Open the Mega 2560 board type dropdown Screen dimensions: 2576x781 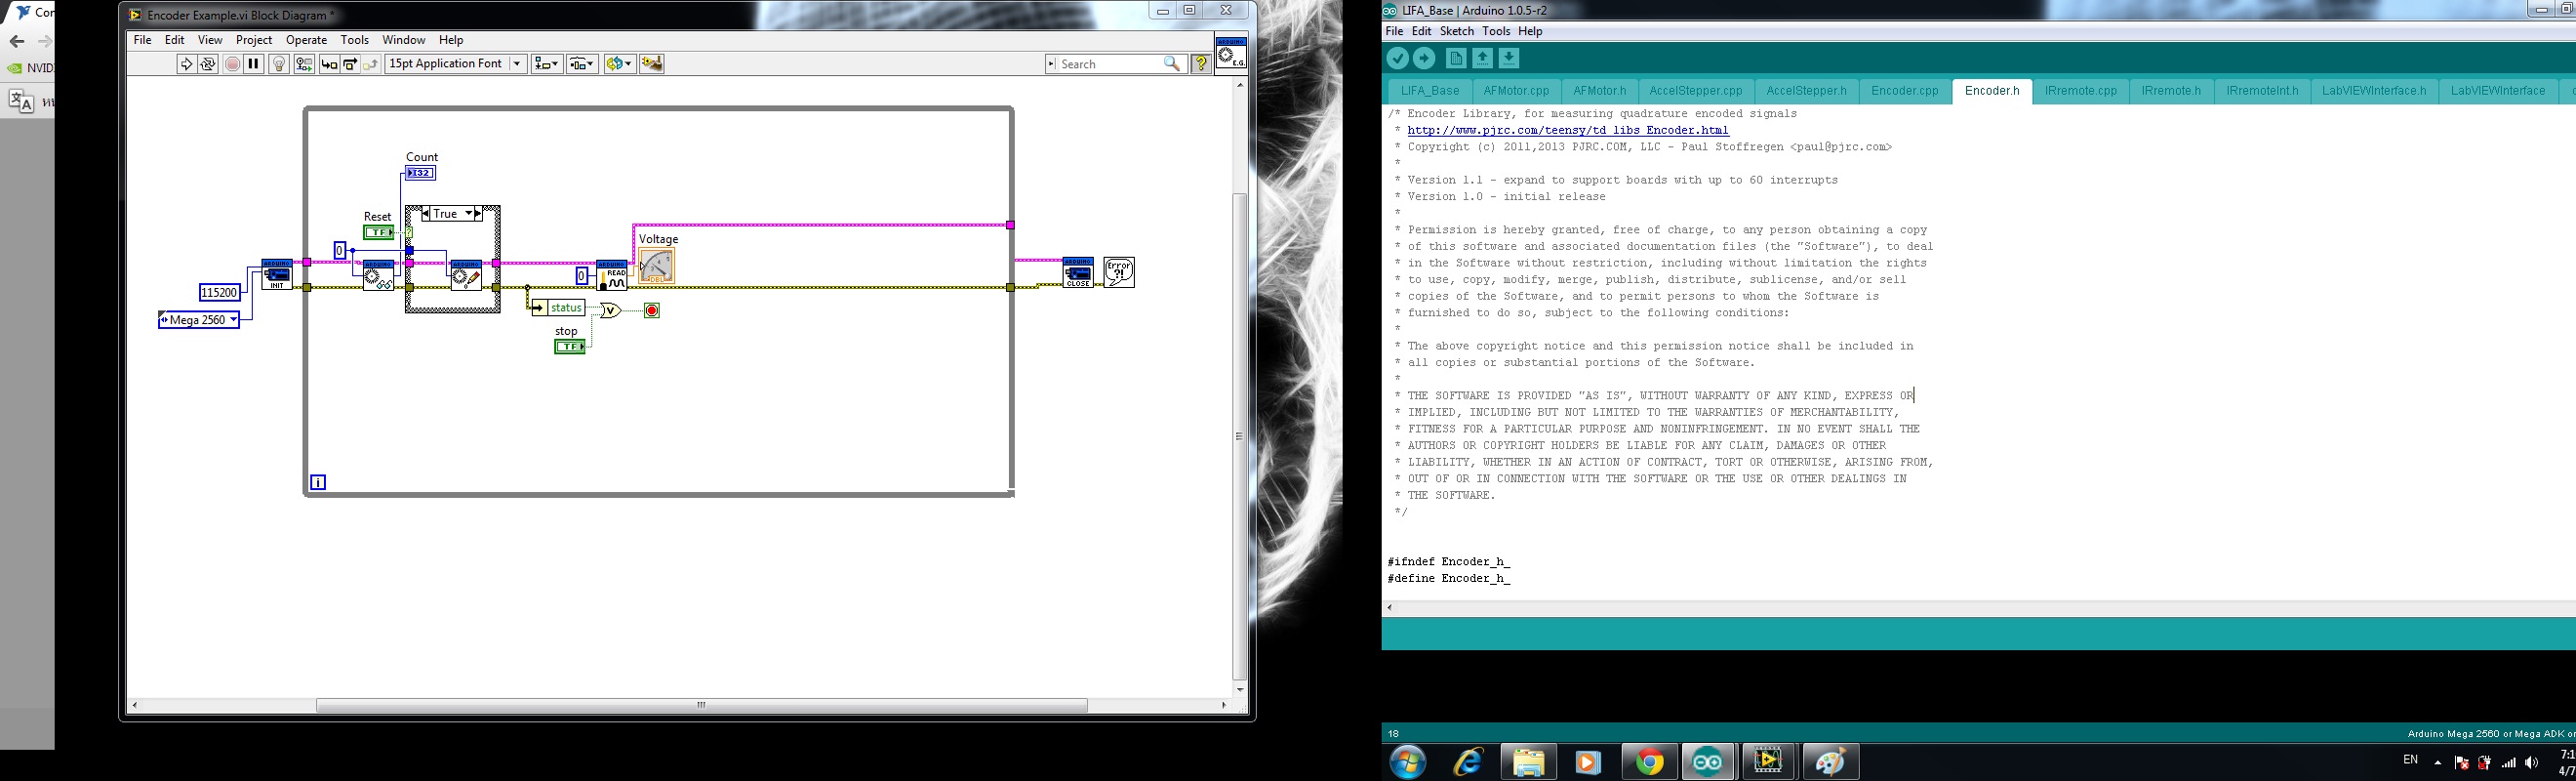click(x=199, y=320)
